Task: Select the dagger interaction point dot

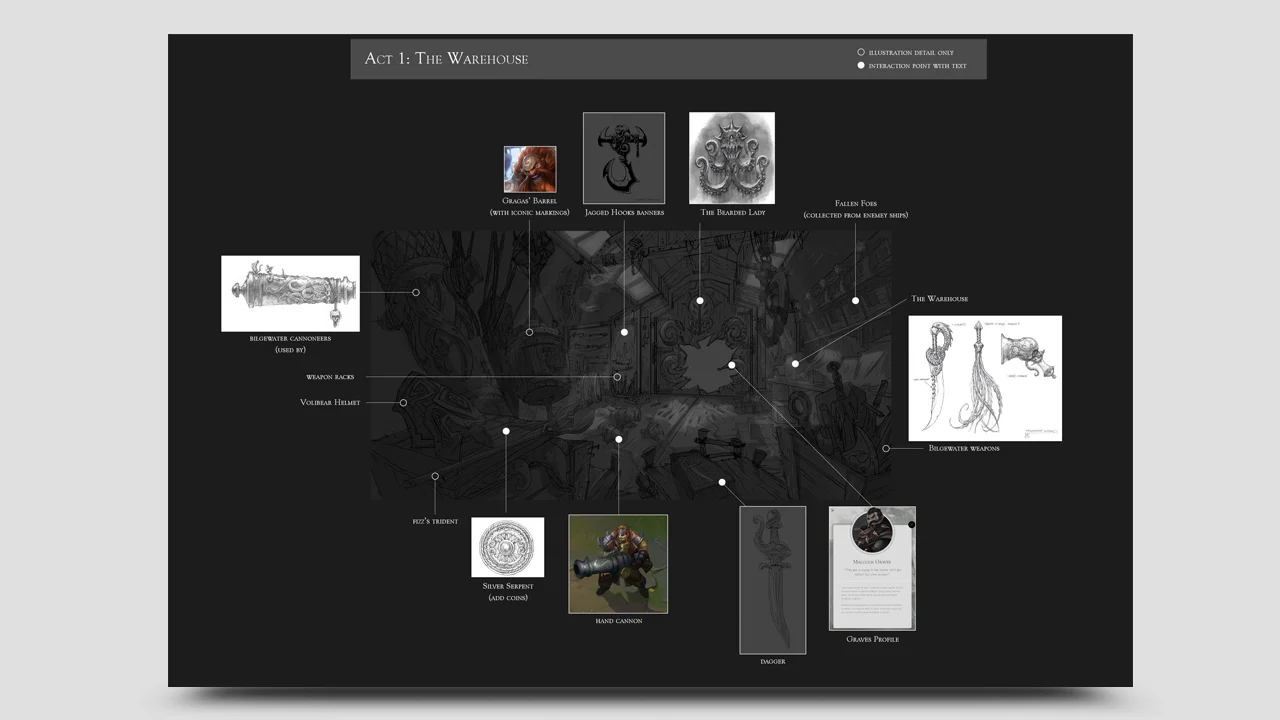Action: click(722, 482)
